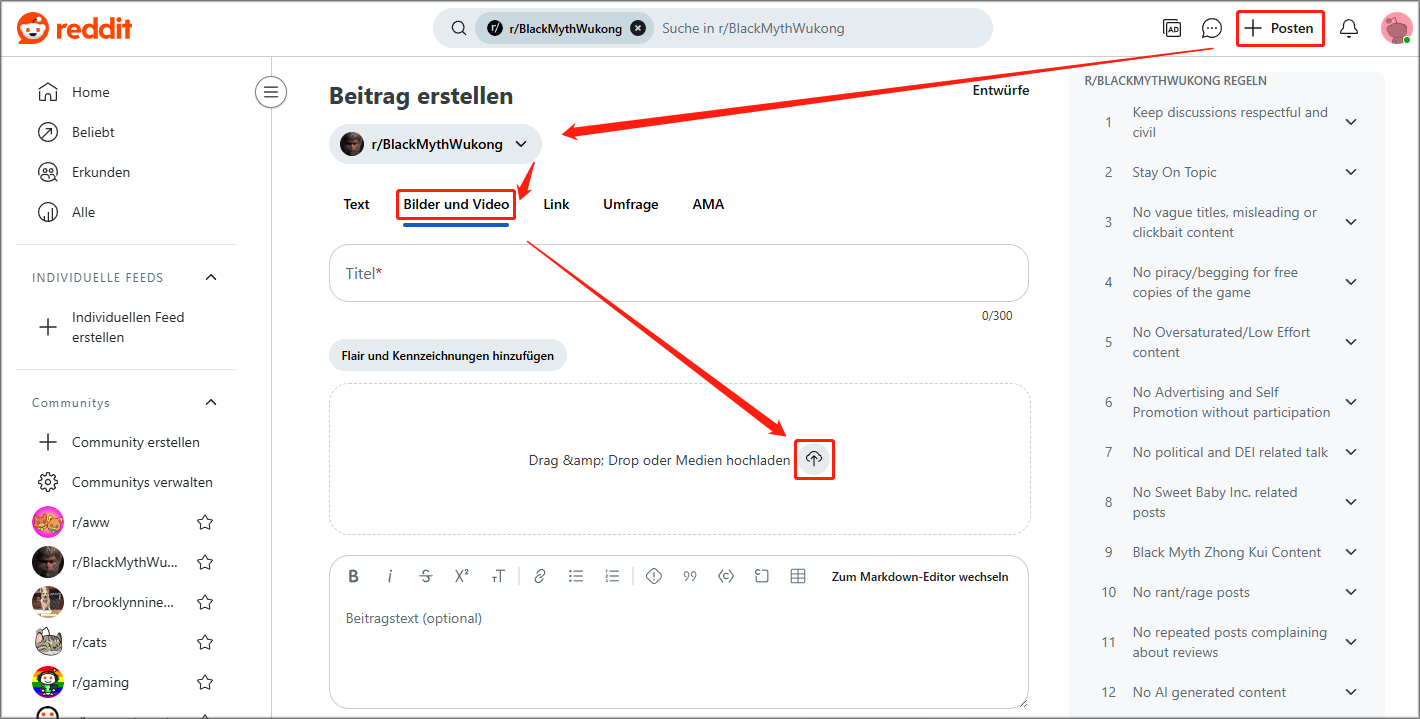Open the Reddit home logo
This screenshot has width=1420, height=719.
74,29
